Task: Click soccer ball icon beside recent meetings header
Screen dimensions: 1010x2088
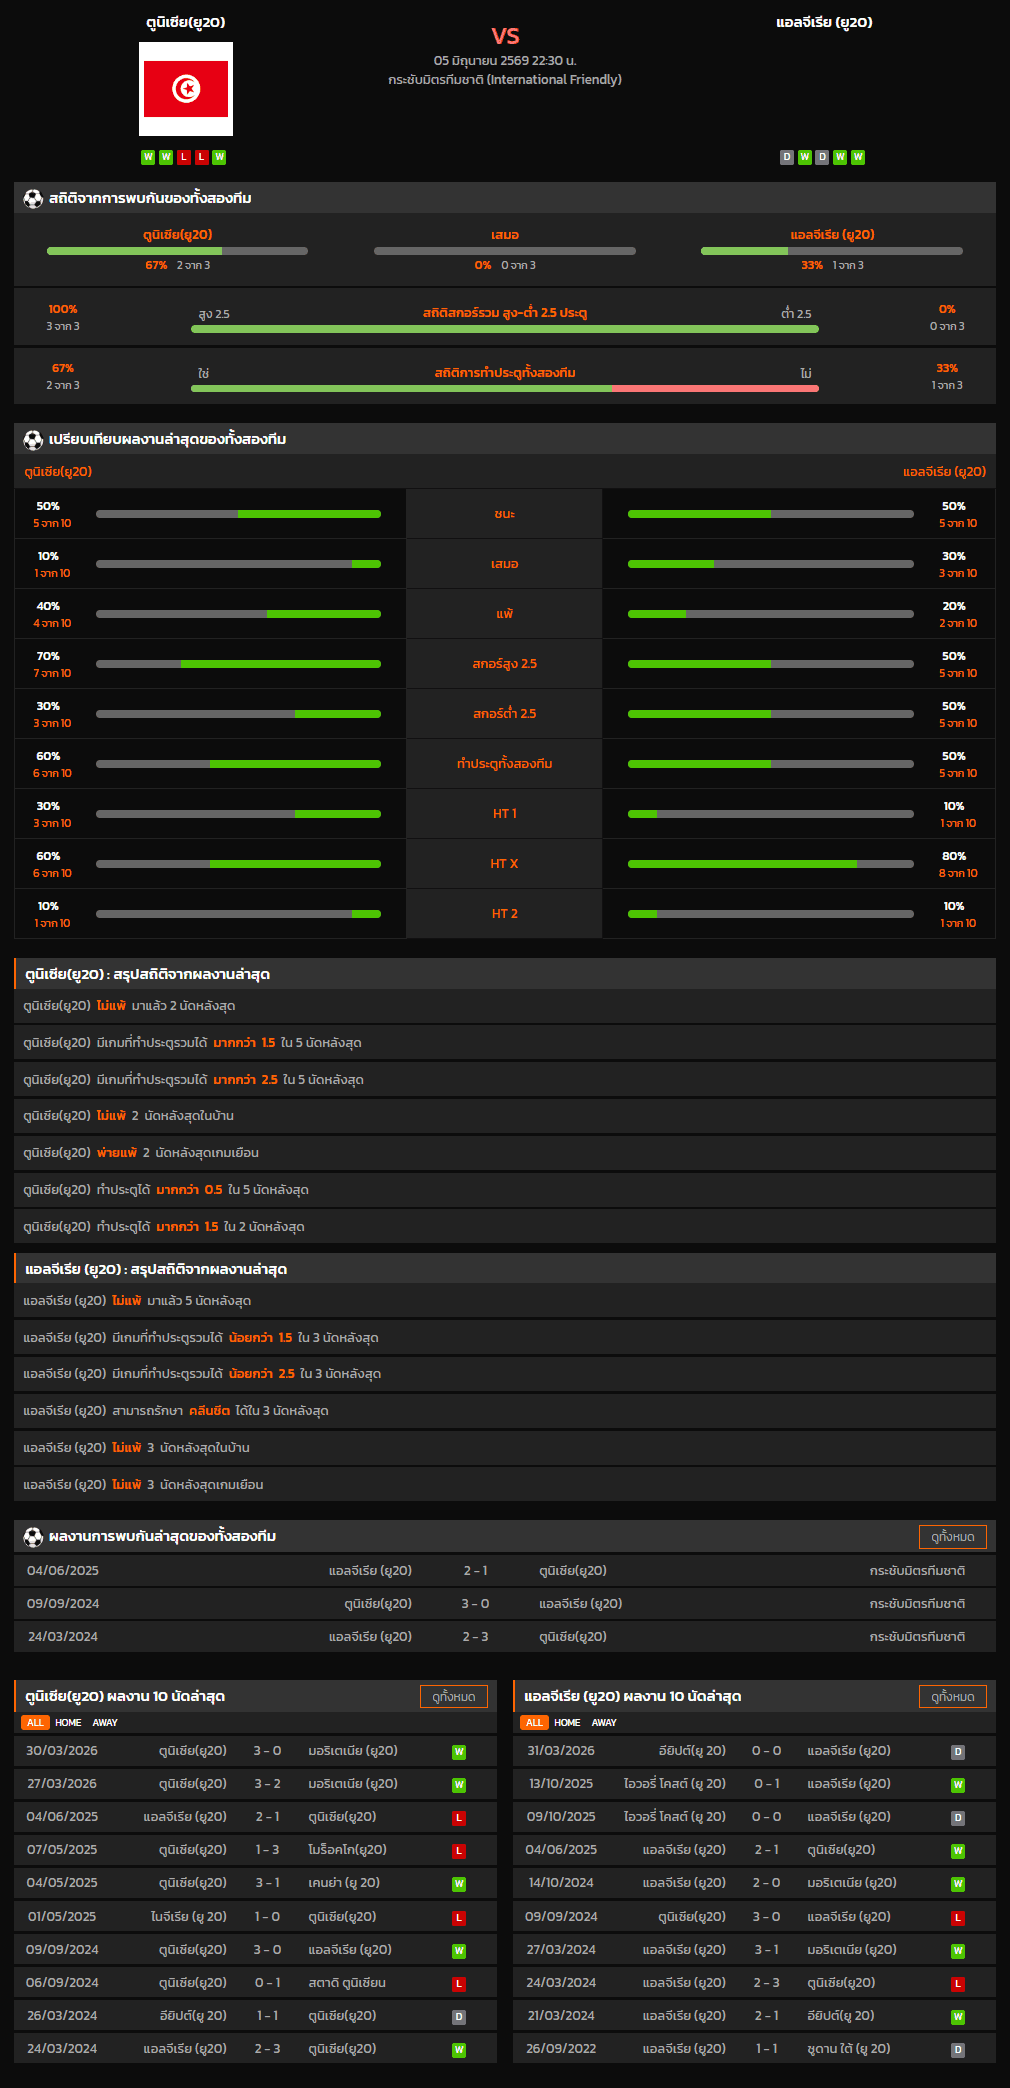Action: coord(33,1536)
